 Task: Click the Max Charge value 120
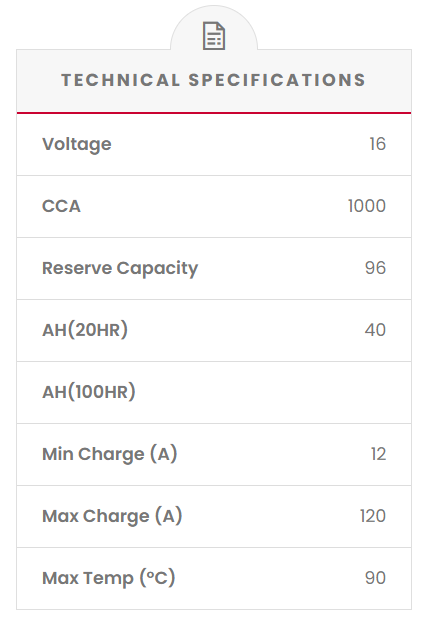point(373,516)
